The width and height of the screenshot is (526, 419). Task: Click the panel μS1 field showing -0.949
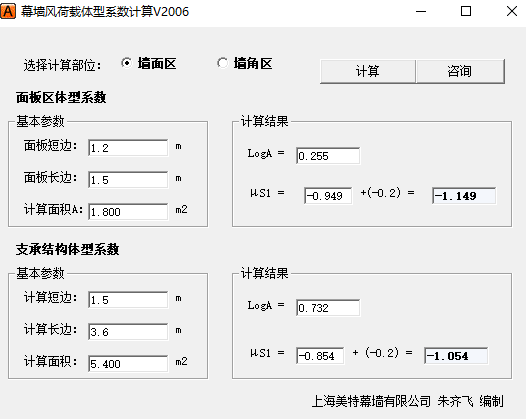pos(328,196)
